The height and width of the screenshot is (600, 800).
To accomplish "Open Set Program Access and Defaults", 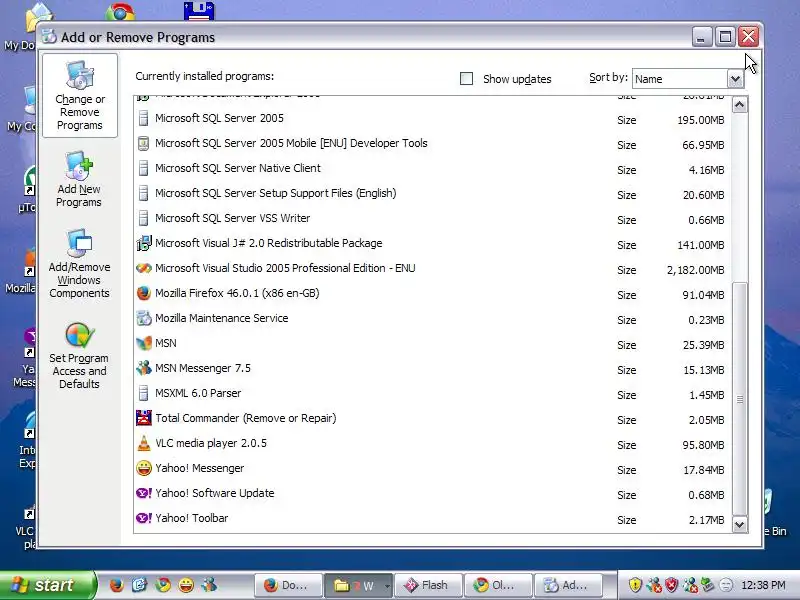I will pyautogui.click(x=79, y=356).
